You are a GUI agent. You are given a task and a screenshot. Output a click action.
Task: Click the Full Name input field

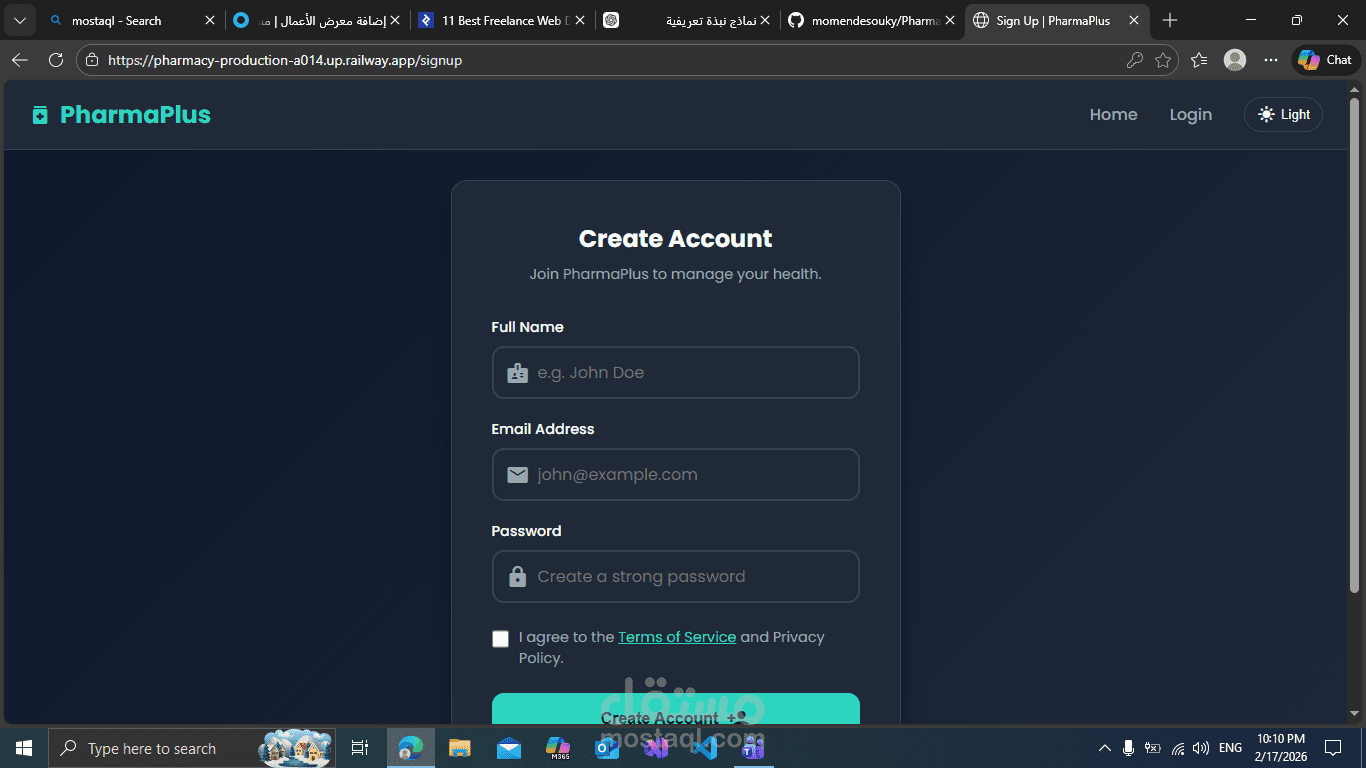click(x=675, y=373)
